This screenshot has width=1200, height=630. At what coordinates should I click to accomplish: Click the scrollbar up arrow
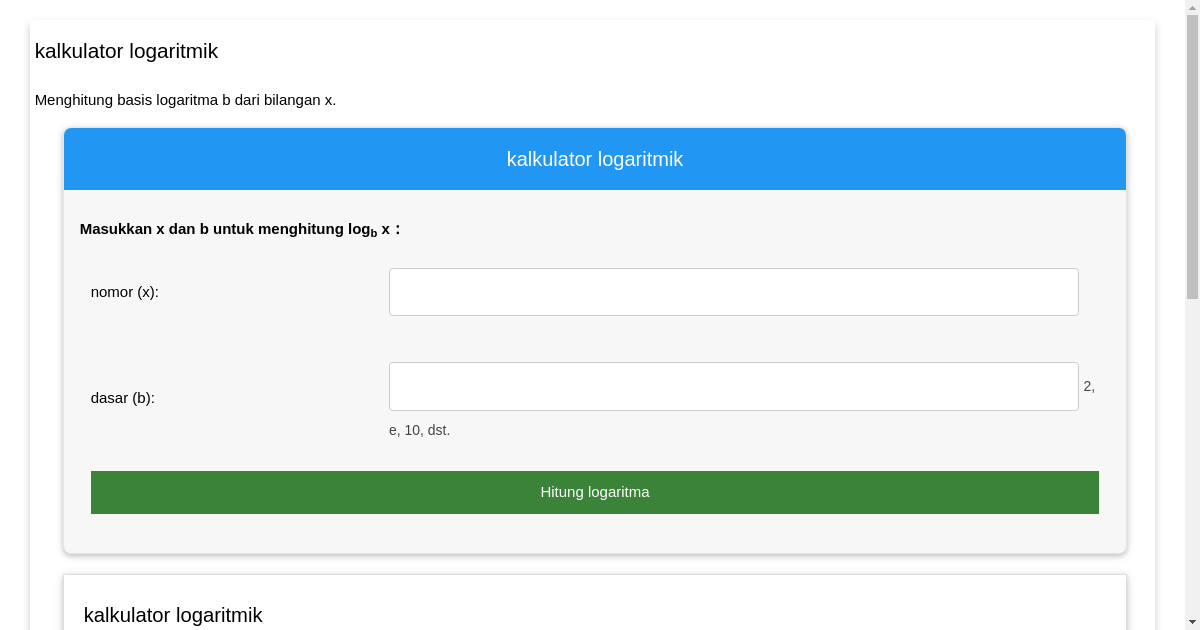coord(1192,6)
